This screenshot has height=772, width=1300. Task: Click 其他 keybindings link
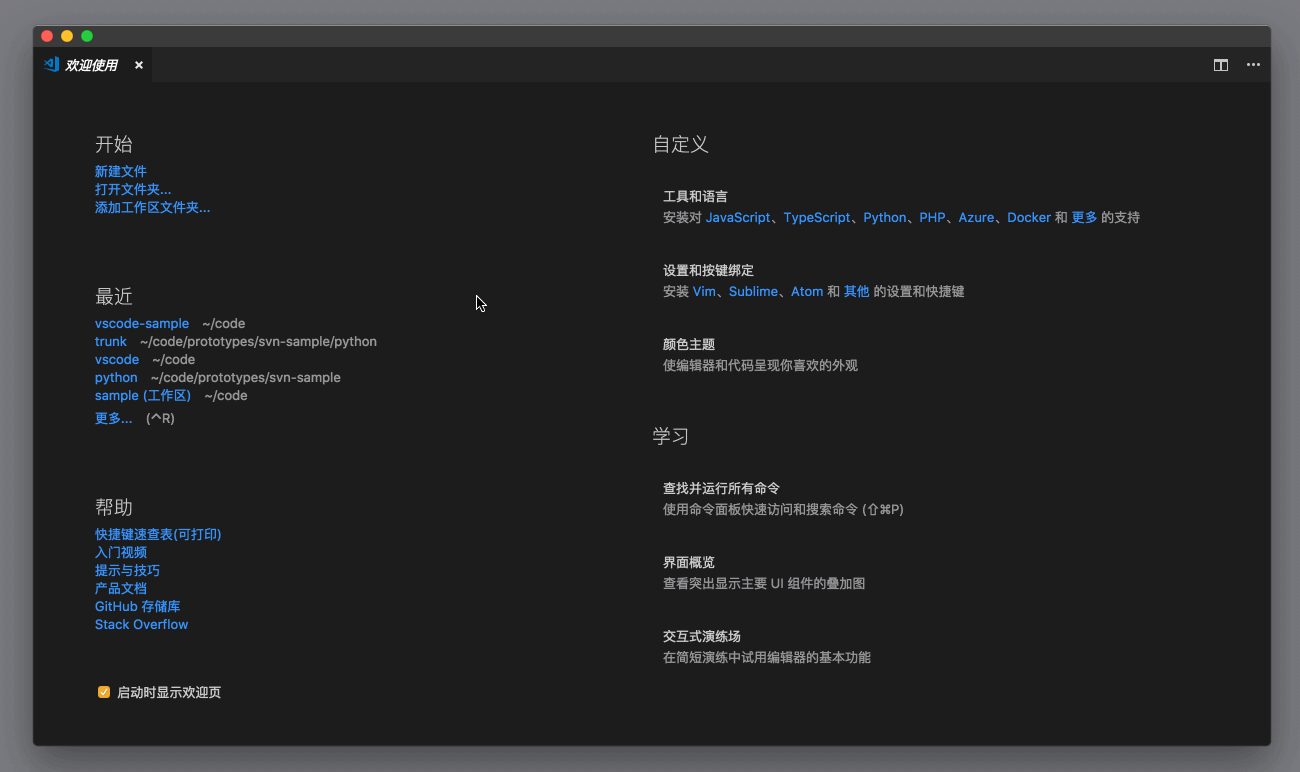[x=856, y=292]
